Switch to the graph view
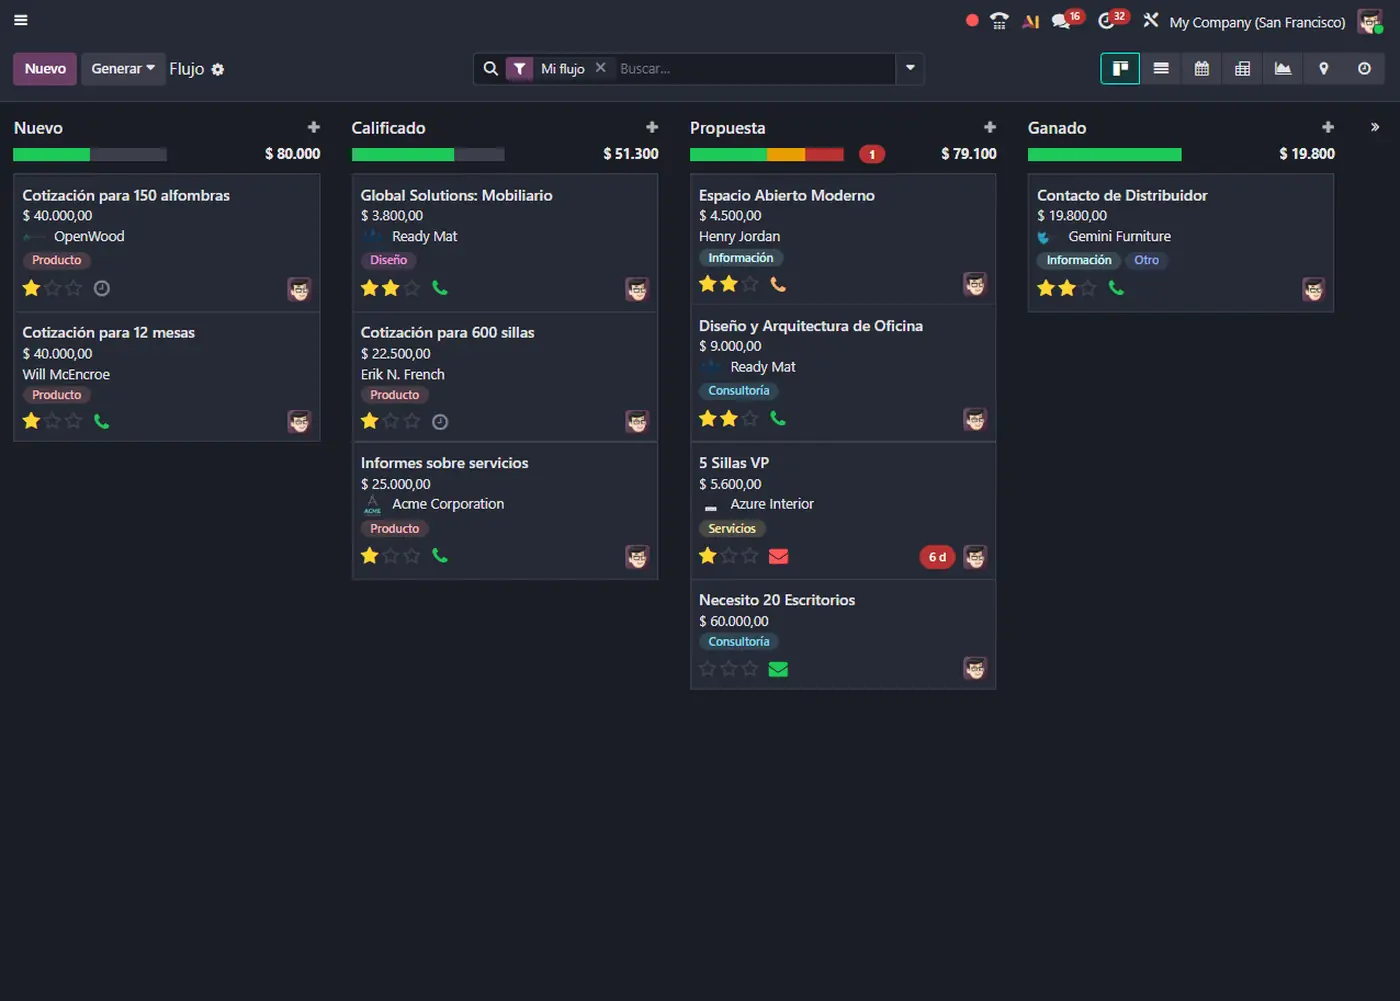The width and height of the screenshot is (1400, 1001). click(1283, 69)
